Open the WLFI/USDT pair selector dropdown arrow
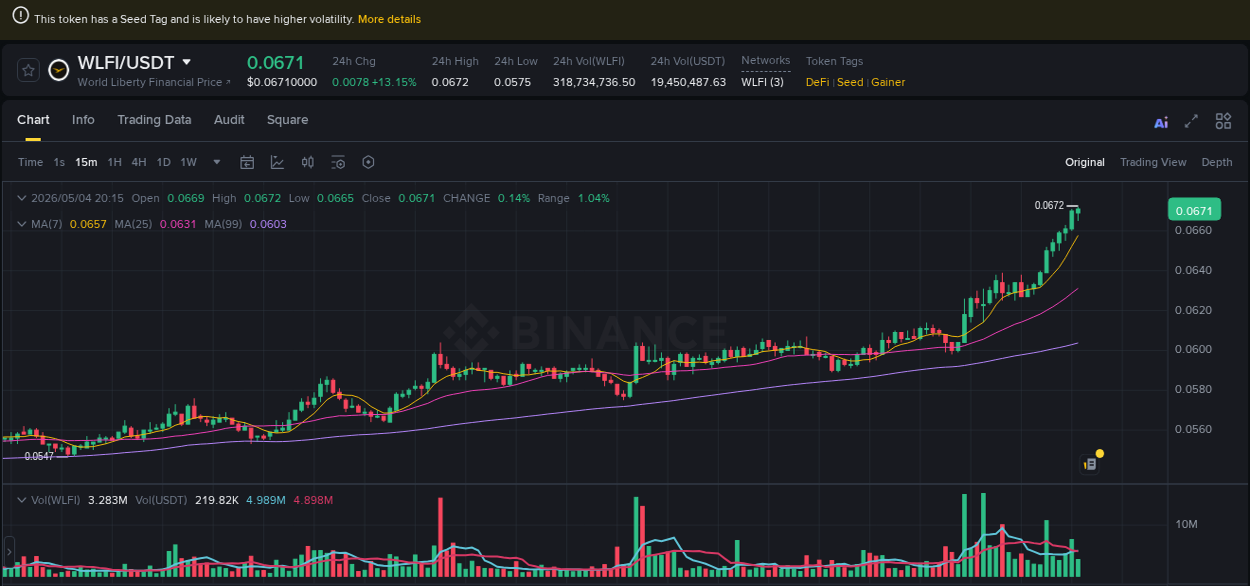1250x586 pixels. click(x=186, y=62)
